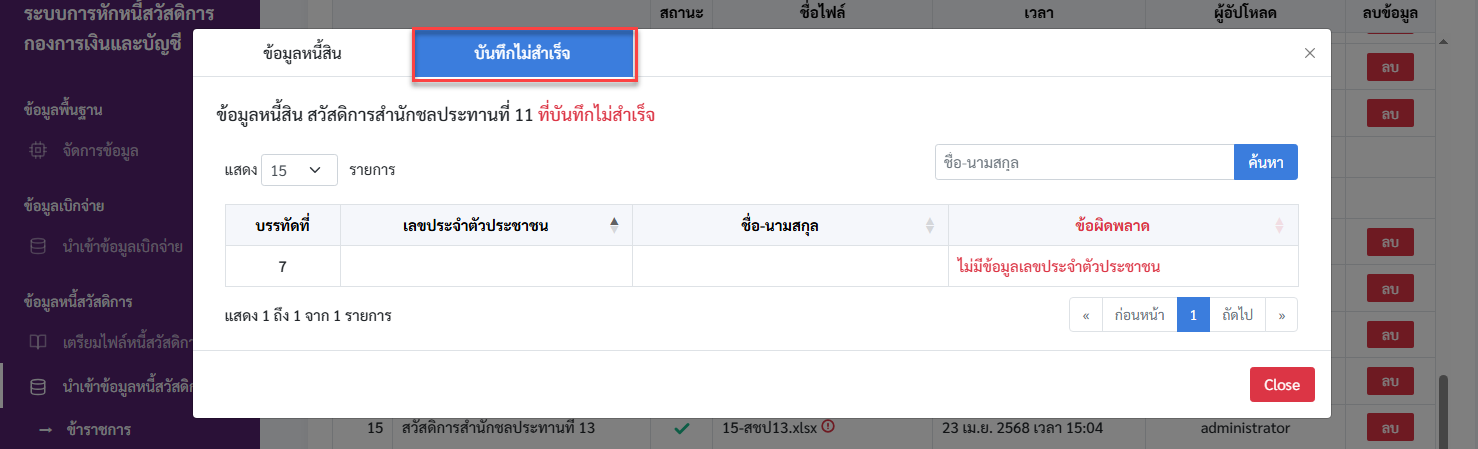Close the dialog with the X icon

click(1310, 53)
